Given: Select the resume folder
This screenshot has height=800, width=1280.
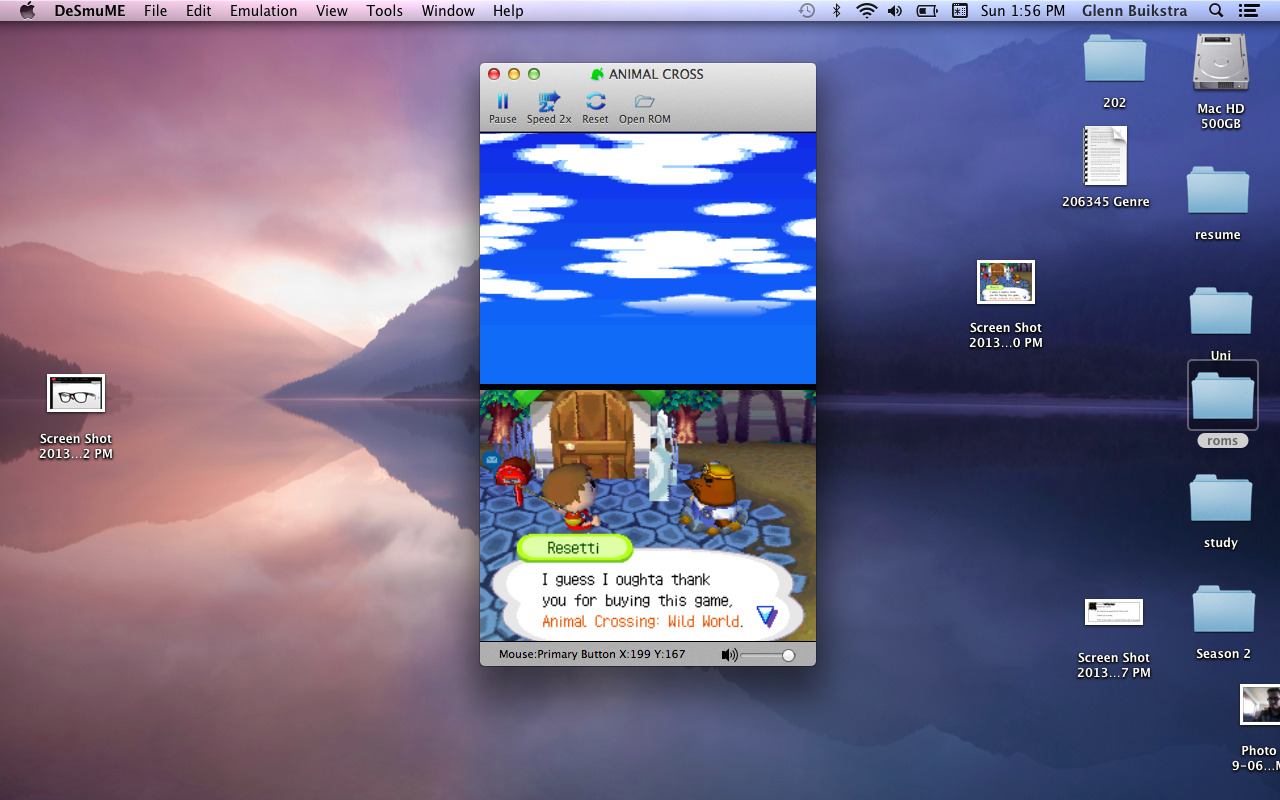Looking at the screenshot, I should click(1217, 192).
